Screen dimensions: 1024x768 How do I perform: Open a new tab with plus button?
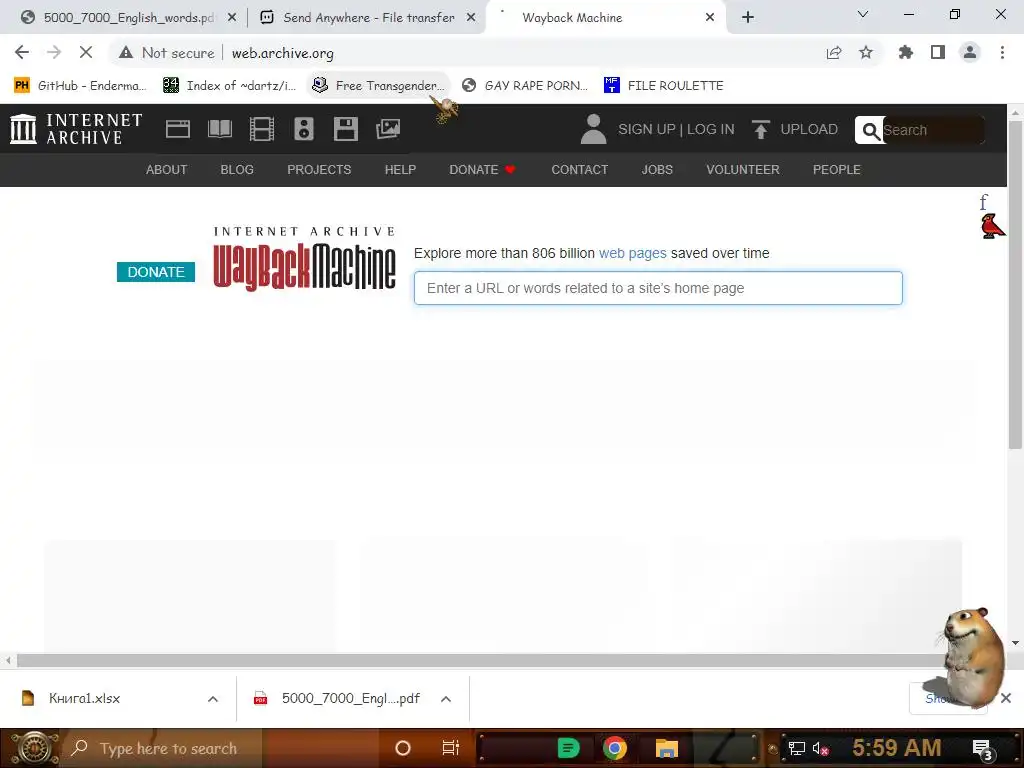(x=748, y=17)
